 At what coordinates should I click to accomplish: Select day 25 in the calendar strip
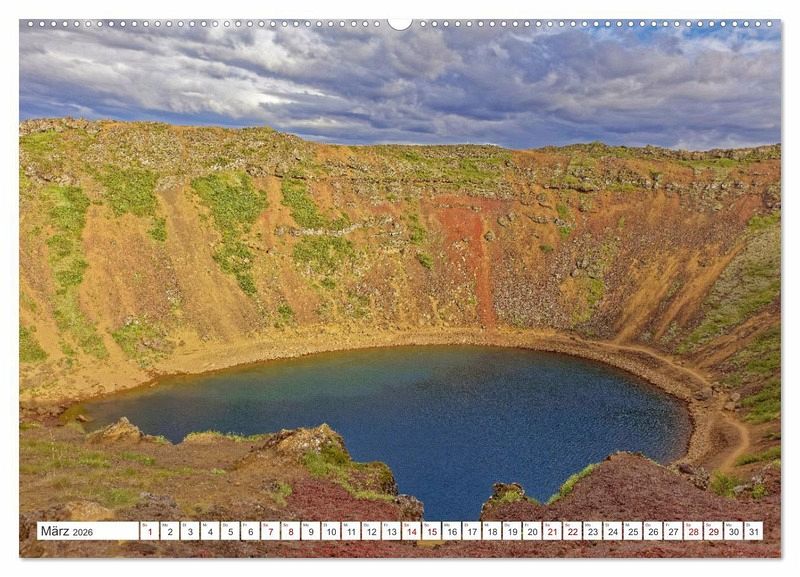point(633,531)
